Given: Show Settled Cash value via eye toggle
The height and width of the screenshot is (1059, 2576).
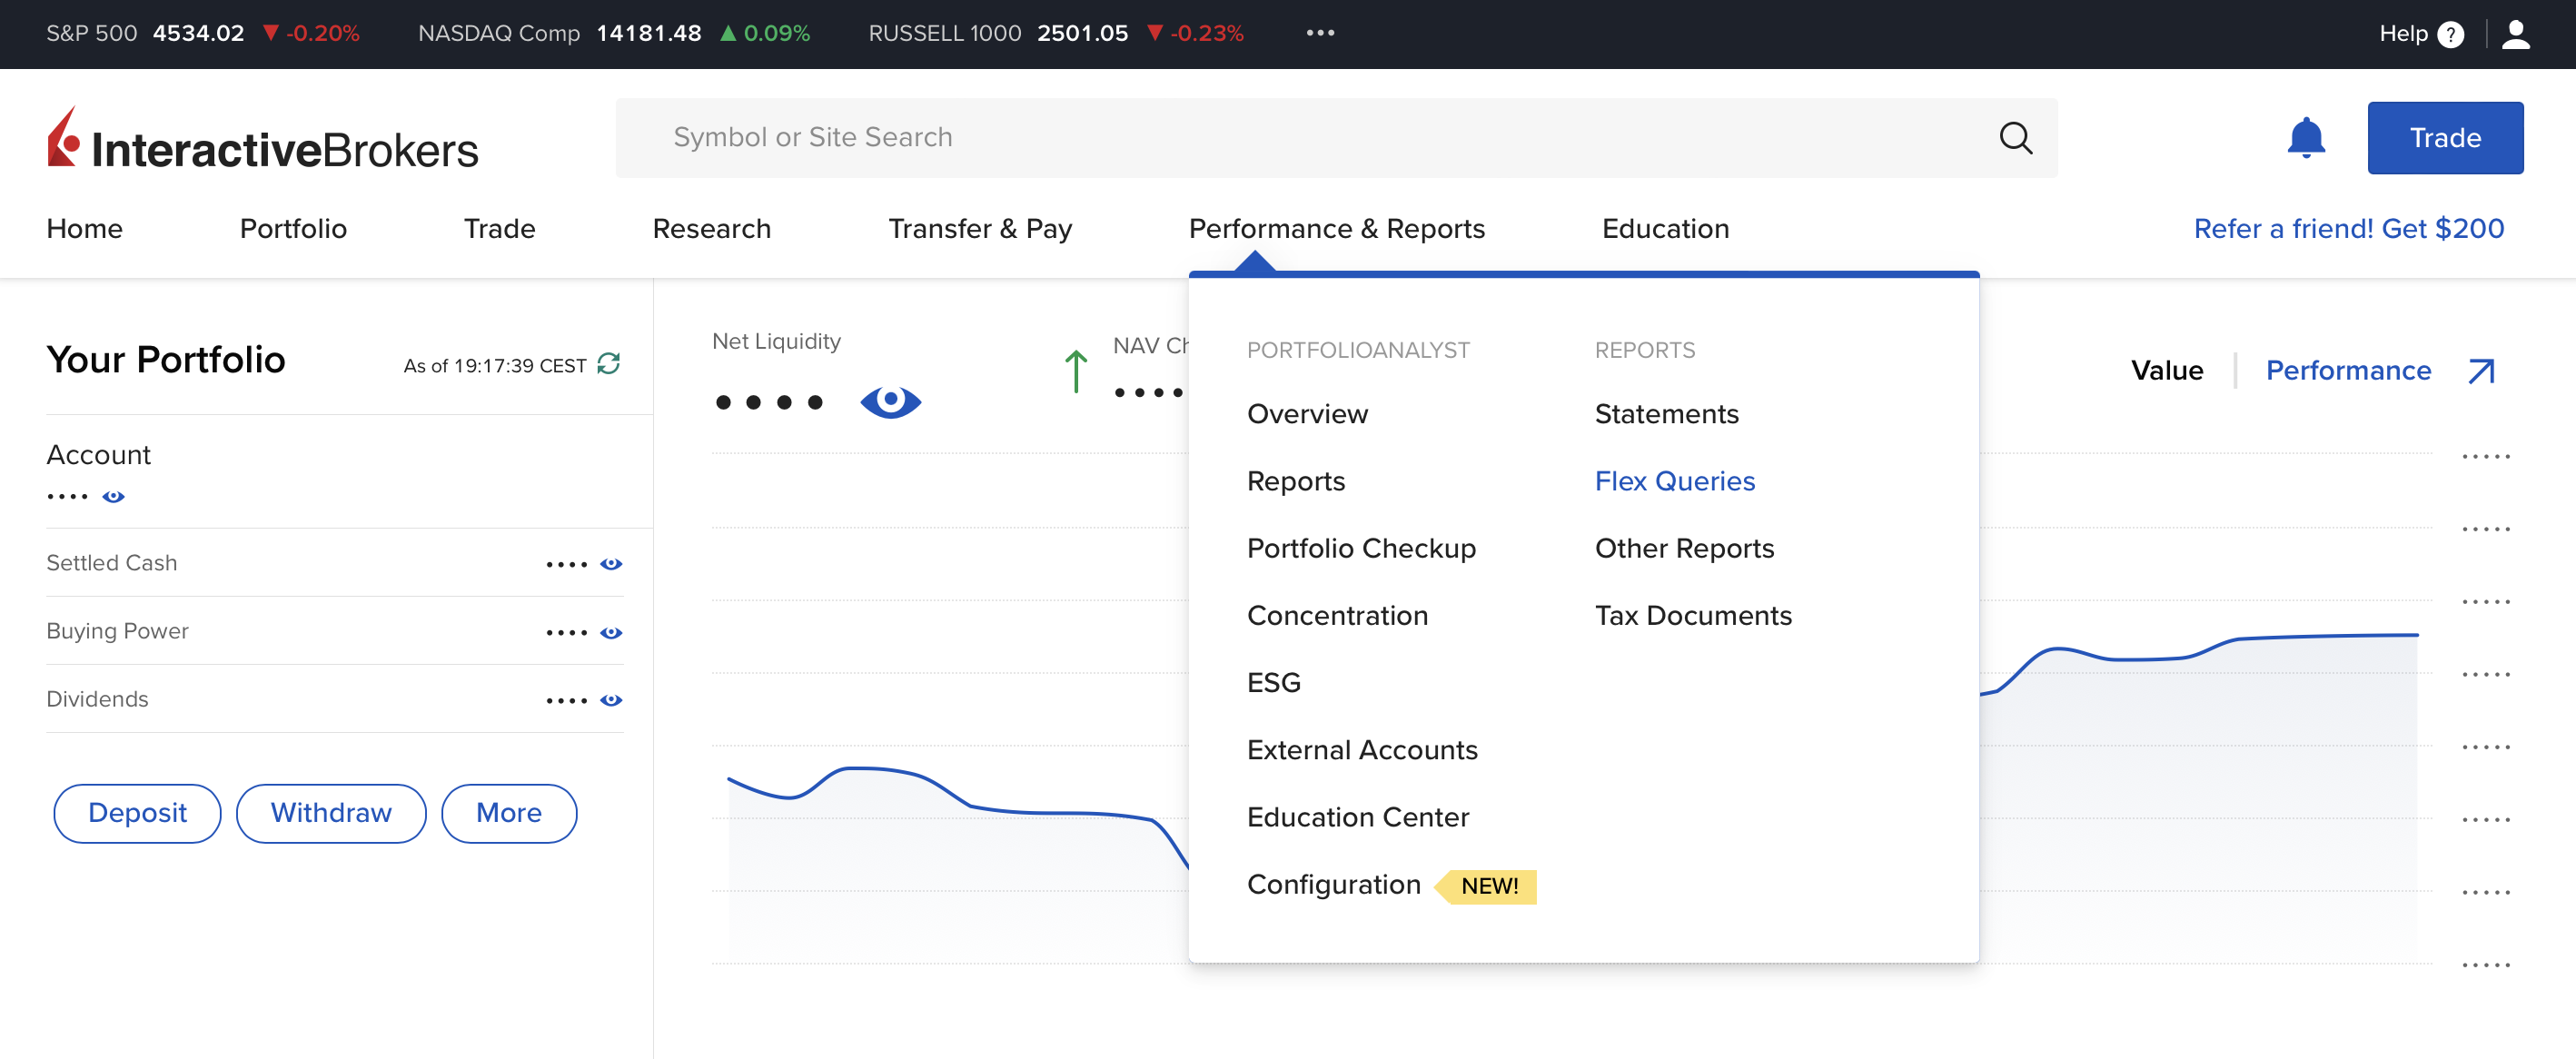Looking at the screenshot, I should pyautogui.click(x=611, y=564).
